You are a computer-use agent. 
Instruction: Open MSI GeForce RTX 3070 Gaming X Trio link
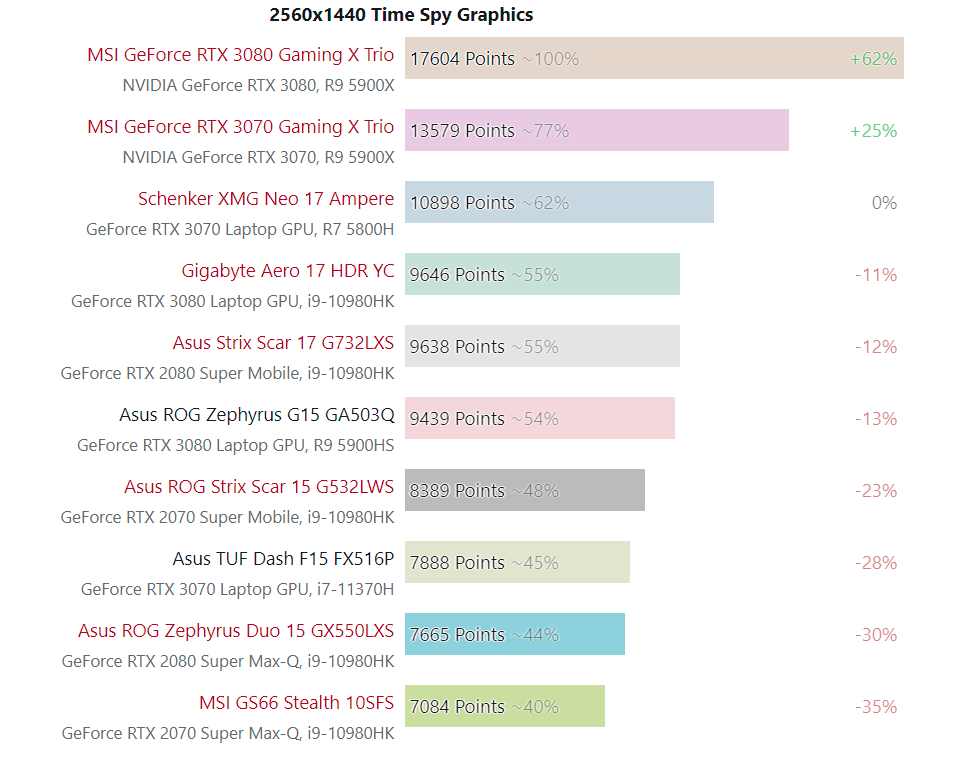240,127
